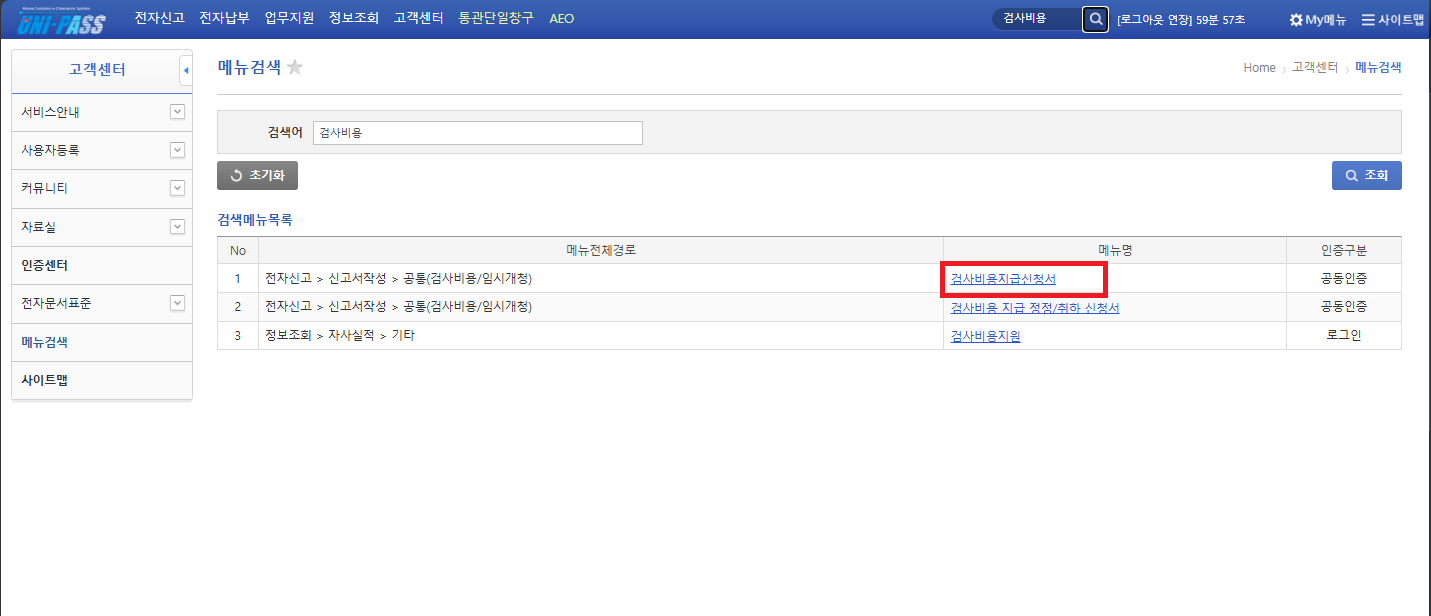This screenshot has height=616, width=1431.
Task: Open the 검사비용지원 link
Action: (985, 336)
